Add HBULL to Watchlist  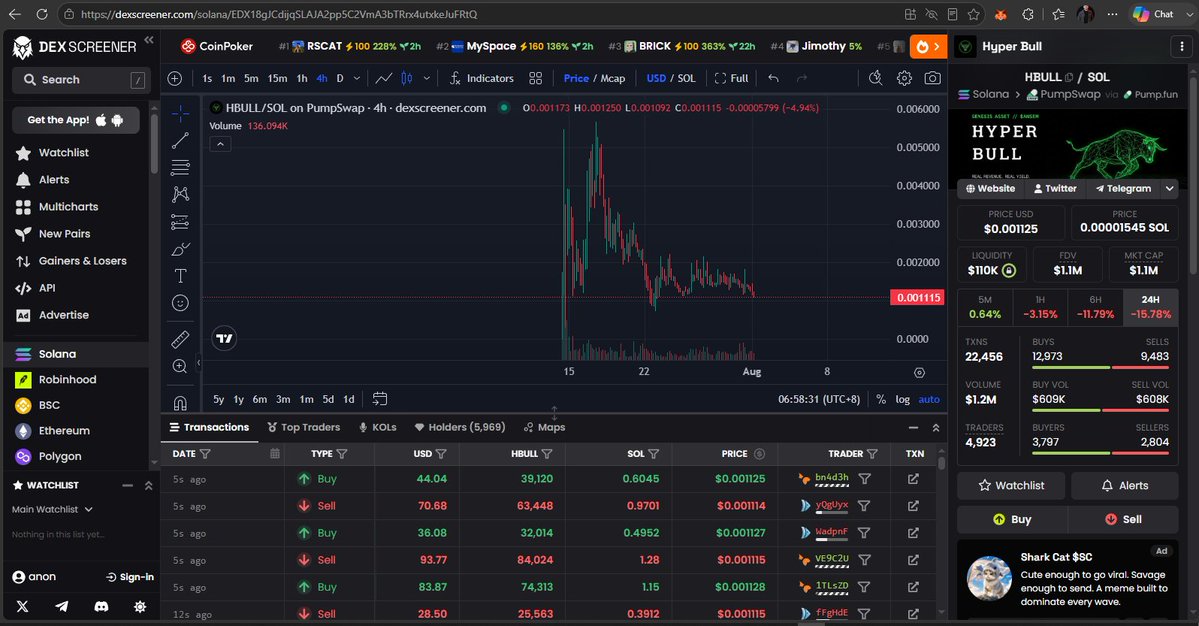1012,485
